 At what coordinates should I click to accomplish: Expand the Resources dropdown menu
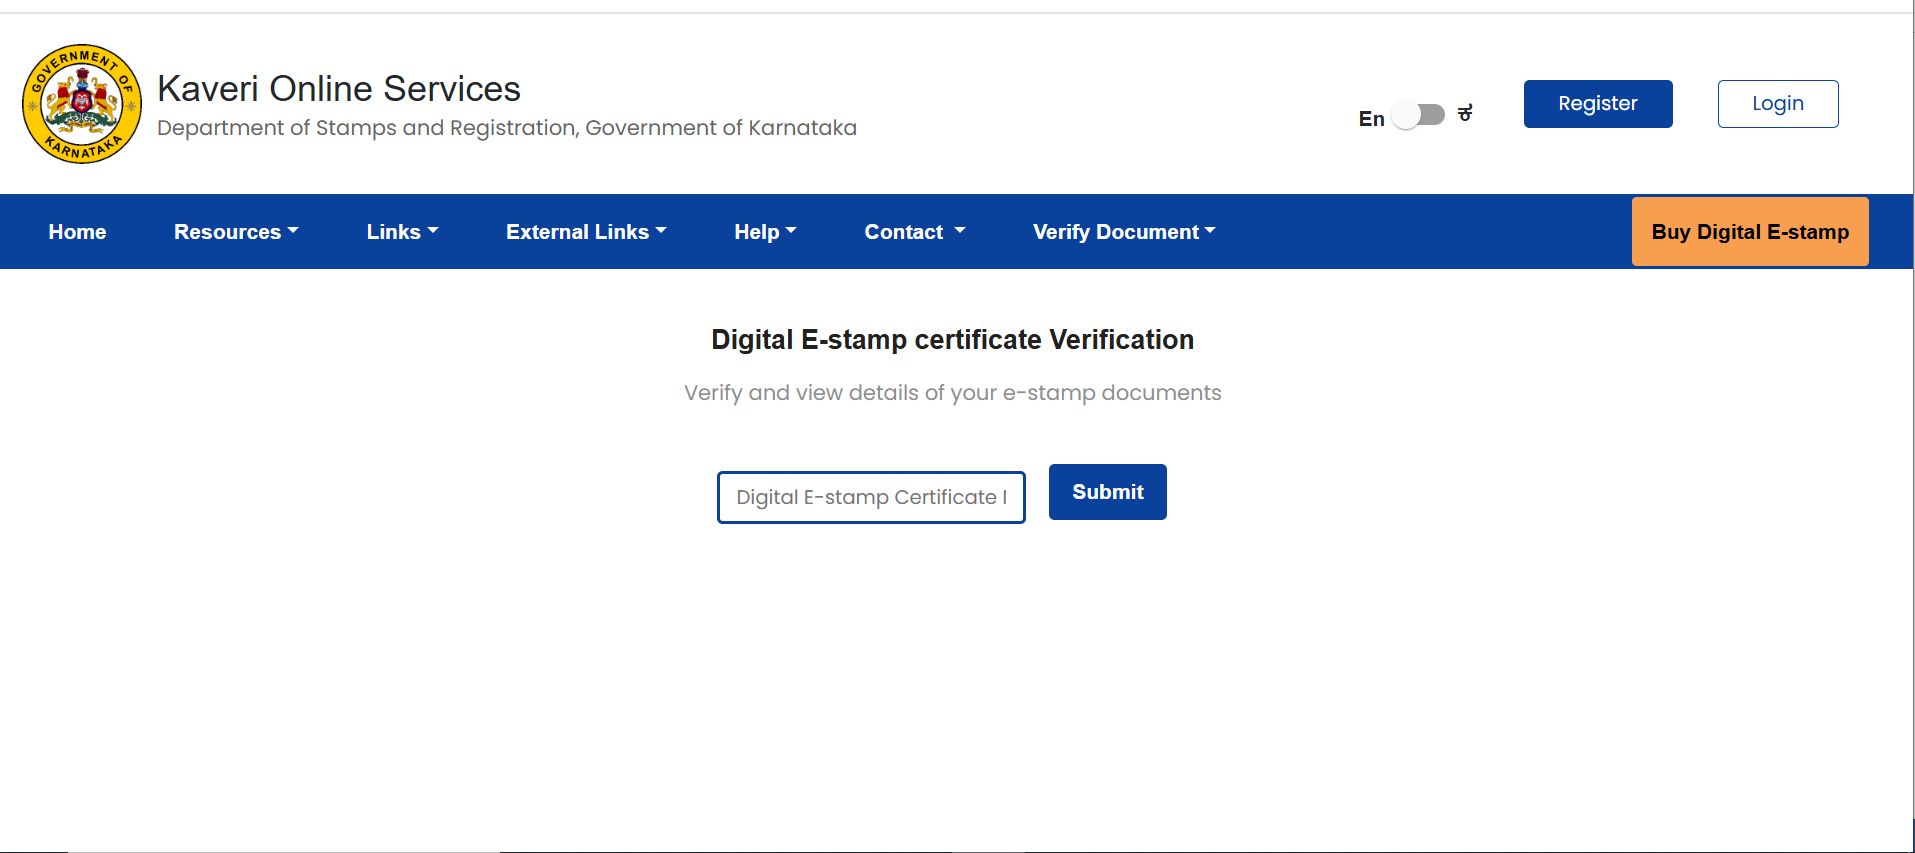click(x=236, y=232)
